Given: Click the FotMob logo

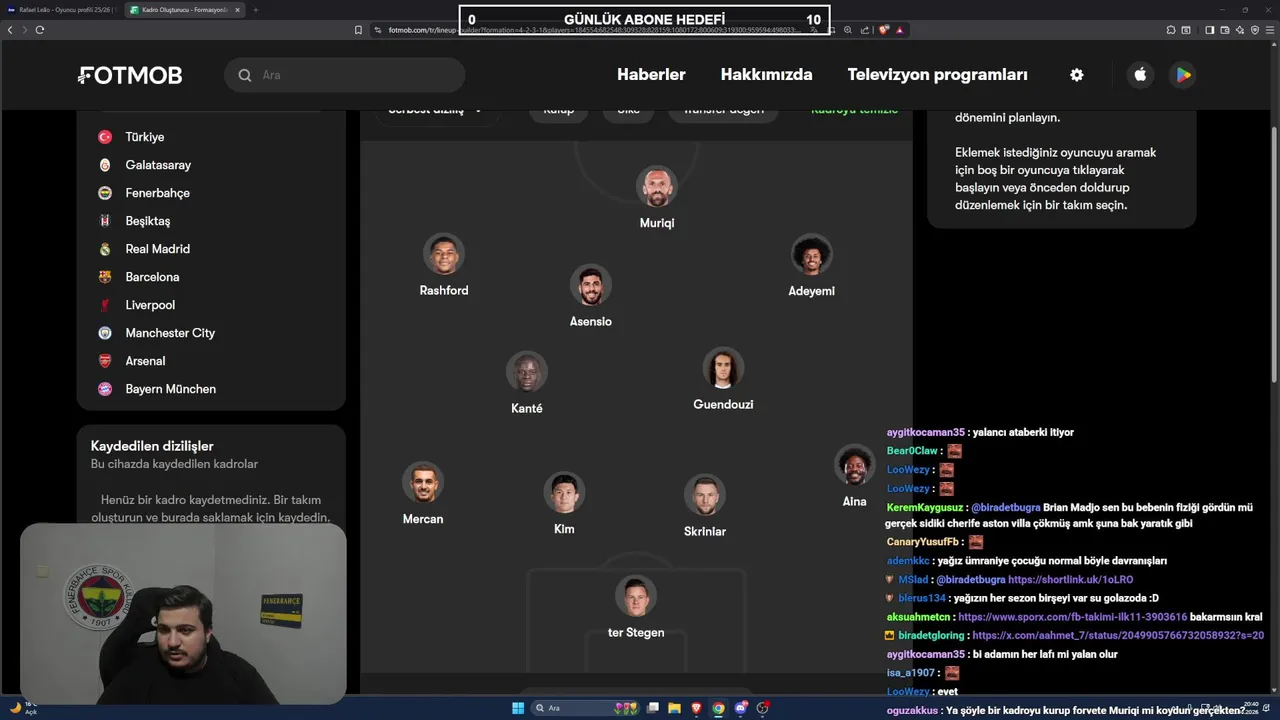Looking at the screenshot, I should click(130, 75).
